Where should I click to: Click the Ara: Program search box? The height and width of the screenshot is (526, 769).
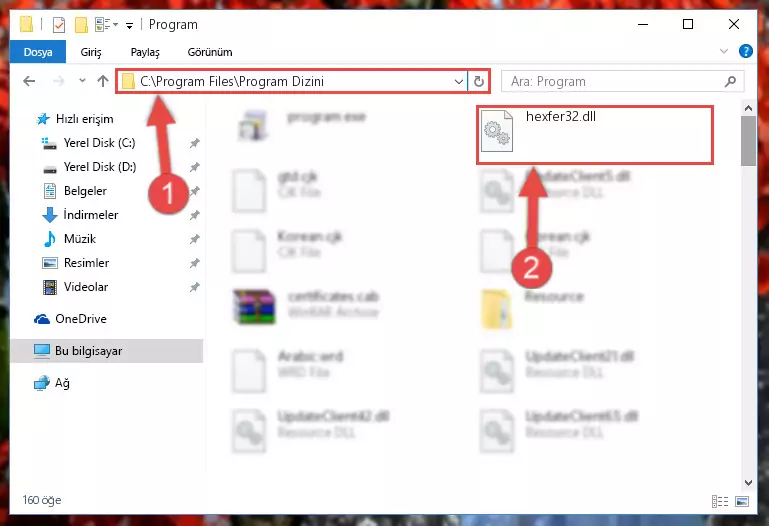(613, 81)
